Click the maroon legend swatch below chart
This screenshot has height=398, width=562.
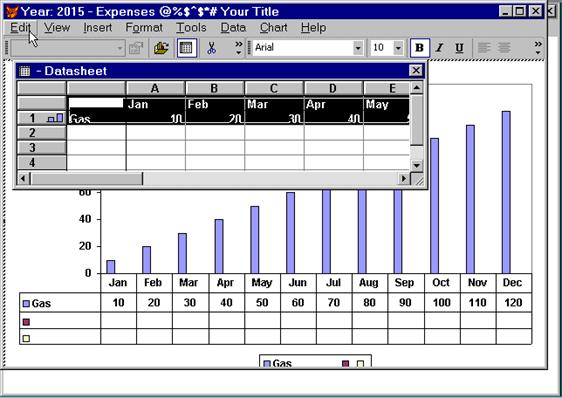(x=346, y=364)
